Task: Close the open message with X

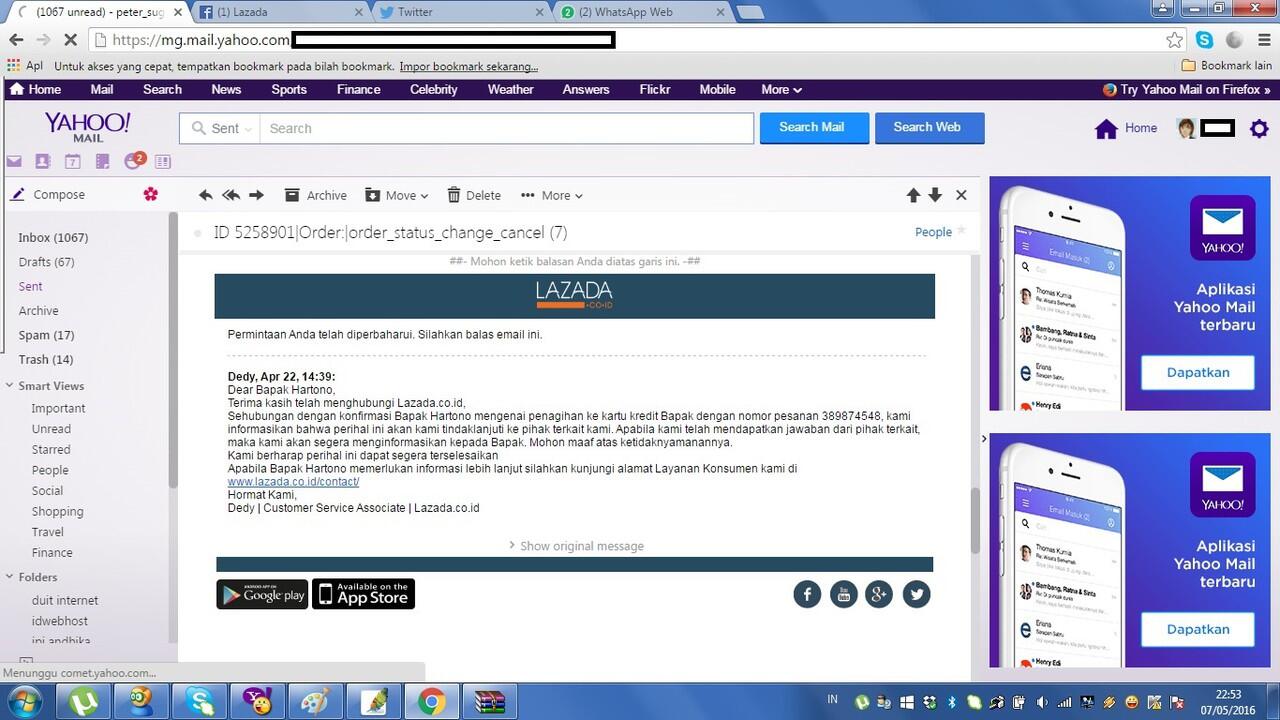Action: [961, 195]
